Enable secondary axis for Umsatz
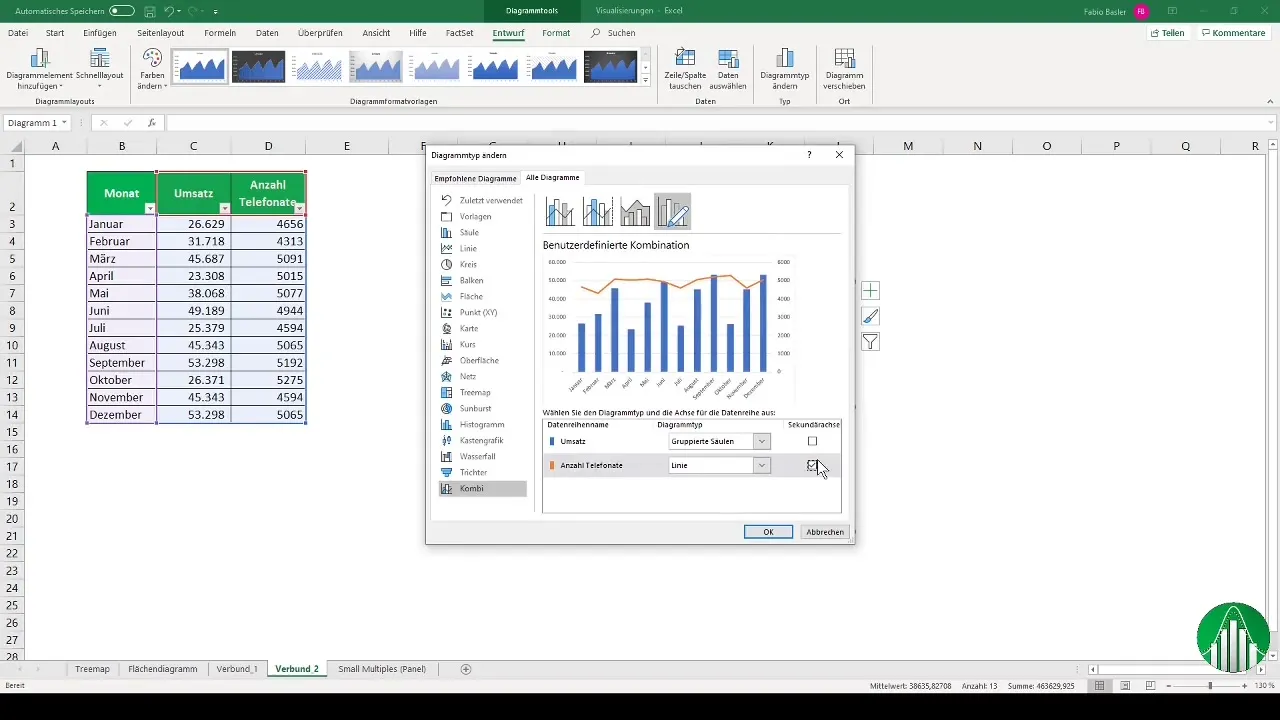This screenshot has width=1280, height=720. click(812, 441)
